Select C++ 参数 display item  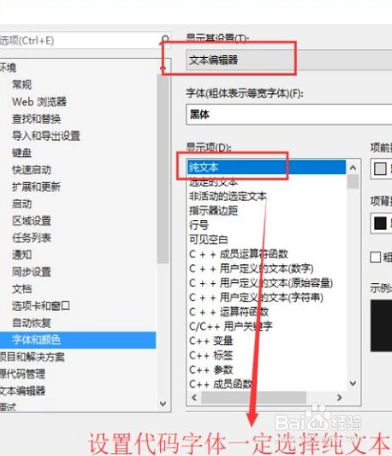pos(211,370)
